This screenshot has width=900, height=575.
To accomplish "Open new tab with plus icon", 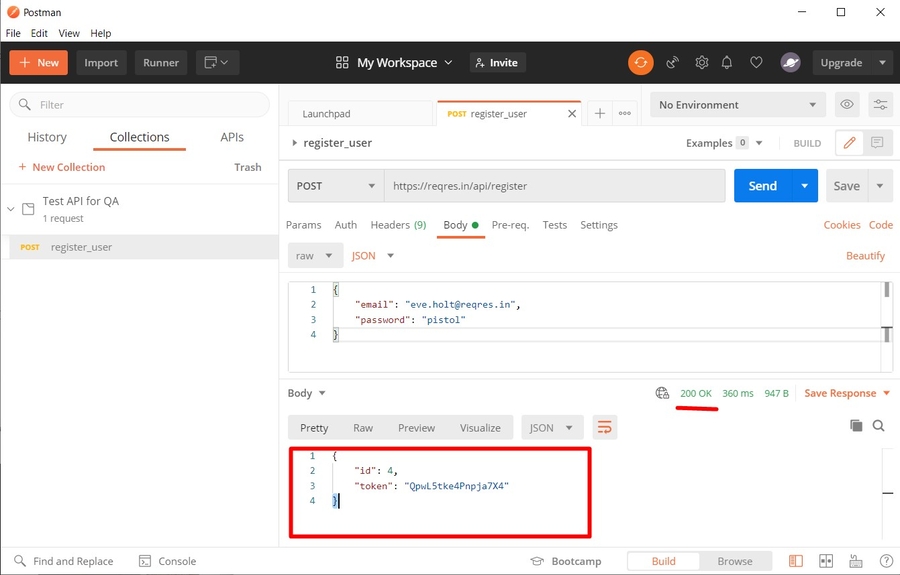I will 600,114.
